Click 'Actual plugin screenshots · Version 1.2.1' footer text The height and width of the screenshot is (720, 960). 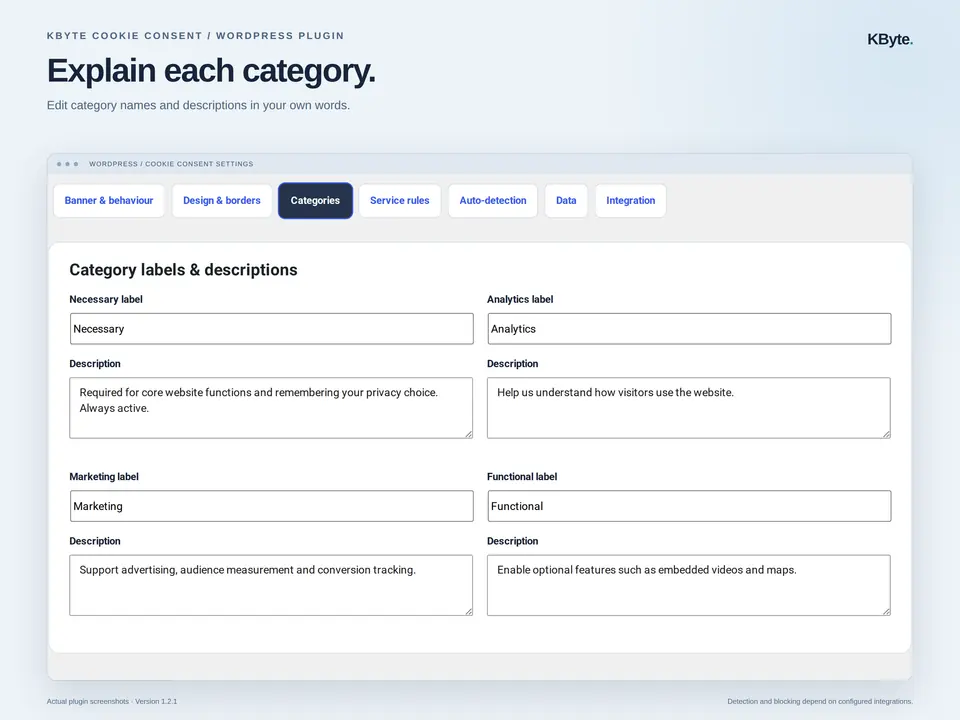point(112,702)
